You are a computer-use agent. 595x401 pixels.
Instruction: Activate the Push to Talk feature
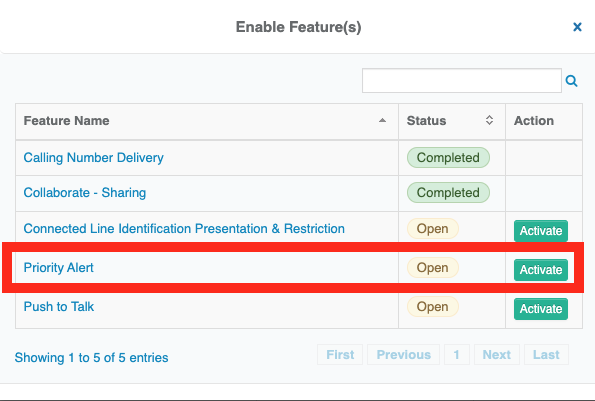(541, 309)
